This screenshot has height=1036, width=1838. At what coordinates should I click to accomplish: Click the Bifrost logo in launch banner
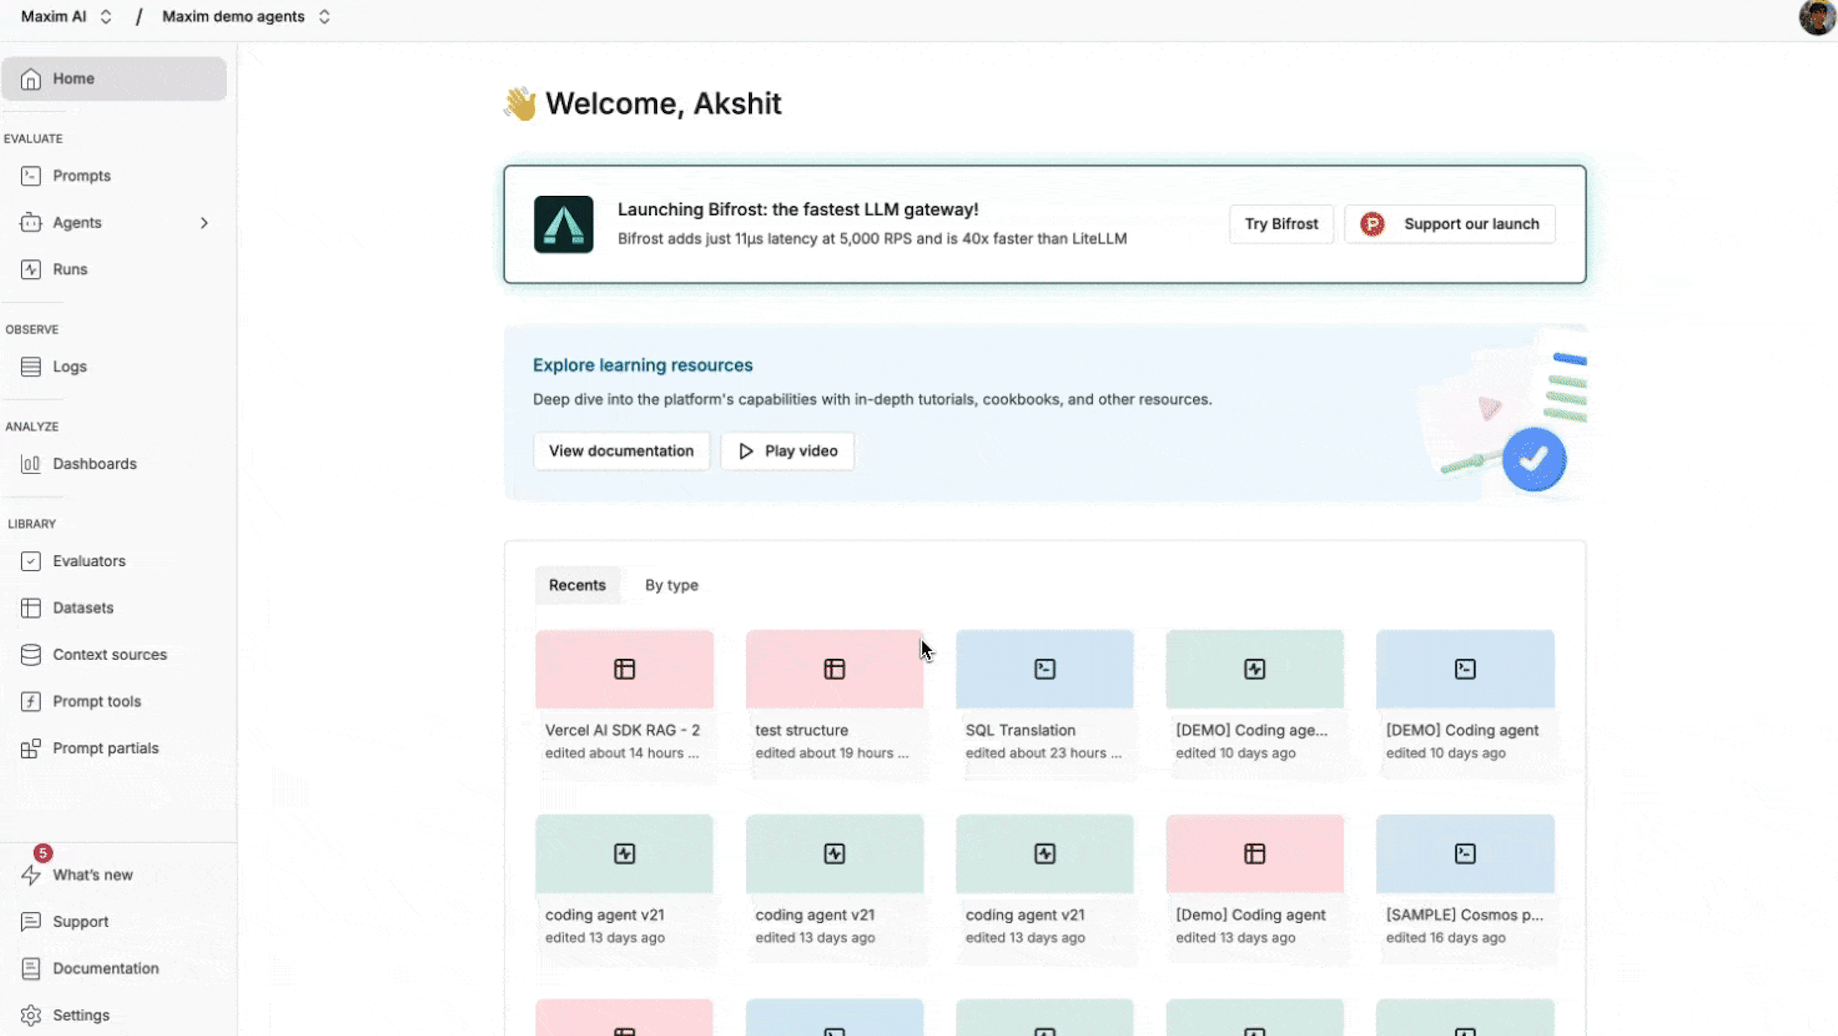tap(563, 224)
